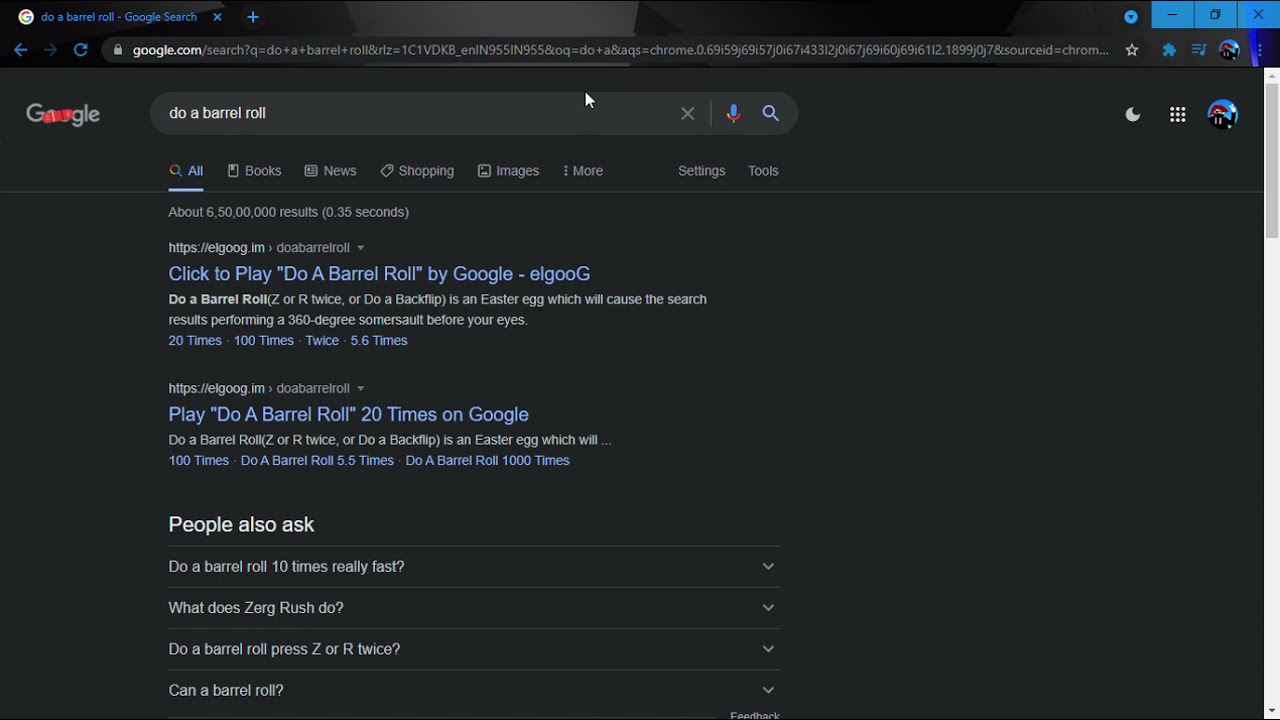Click in the Google search input field

click(x=420, y=114)
